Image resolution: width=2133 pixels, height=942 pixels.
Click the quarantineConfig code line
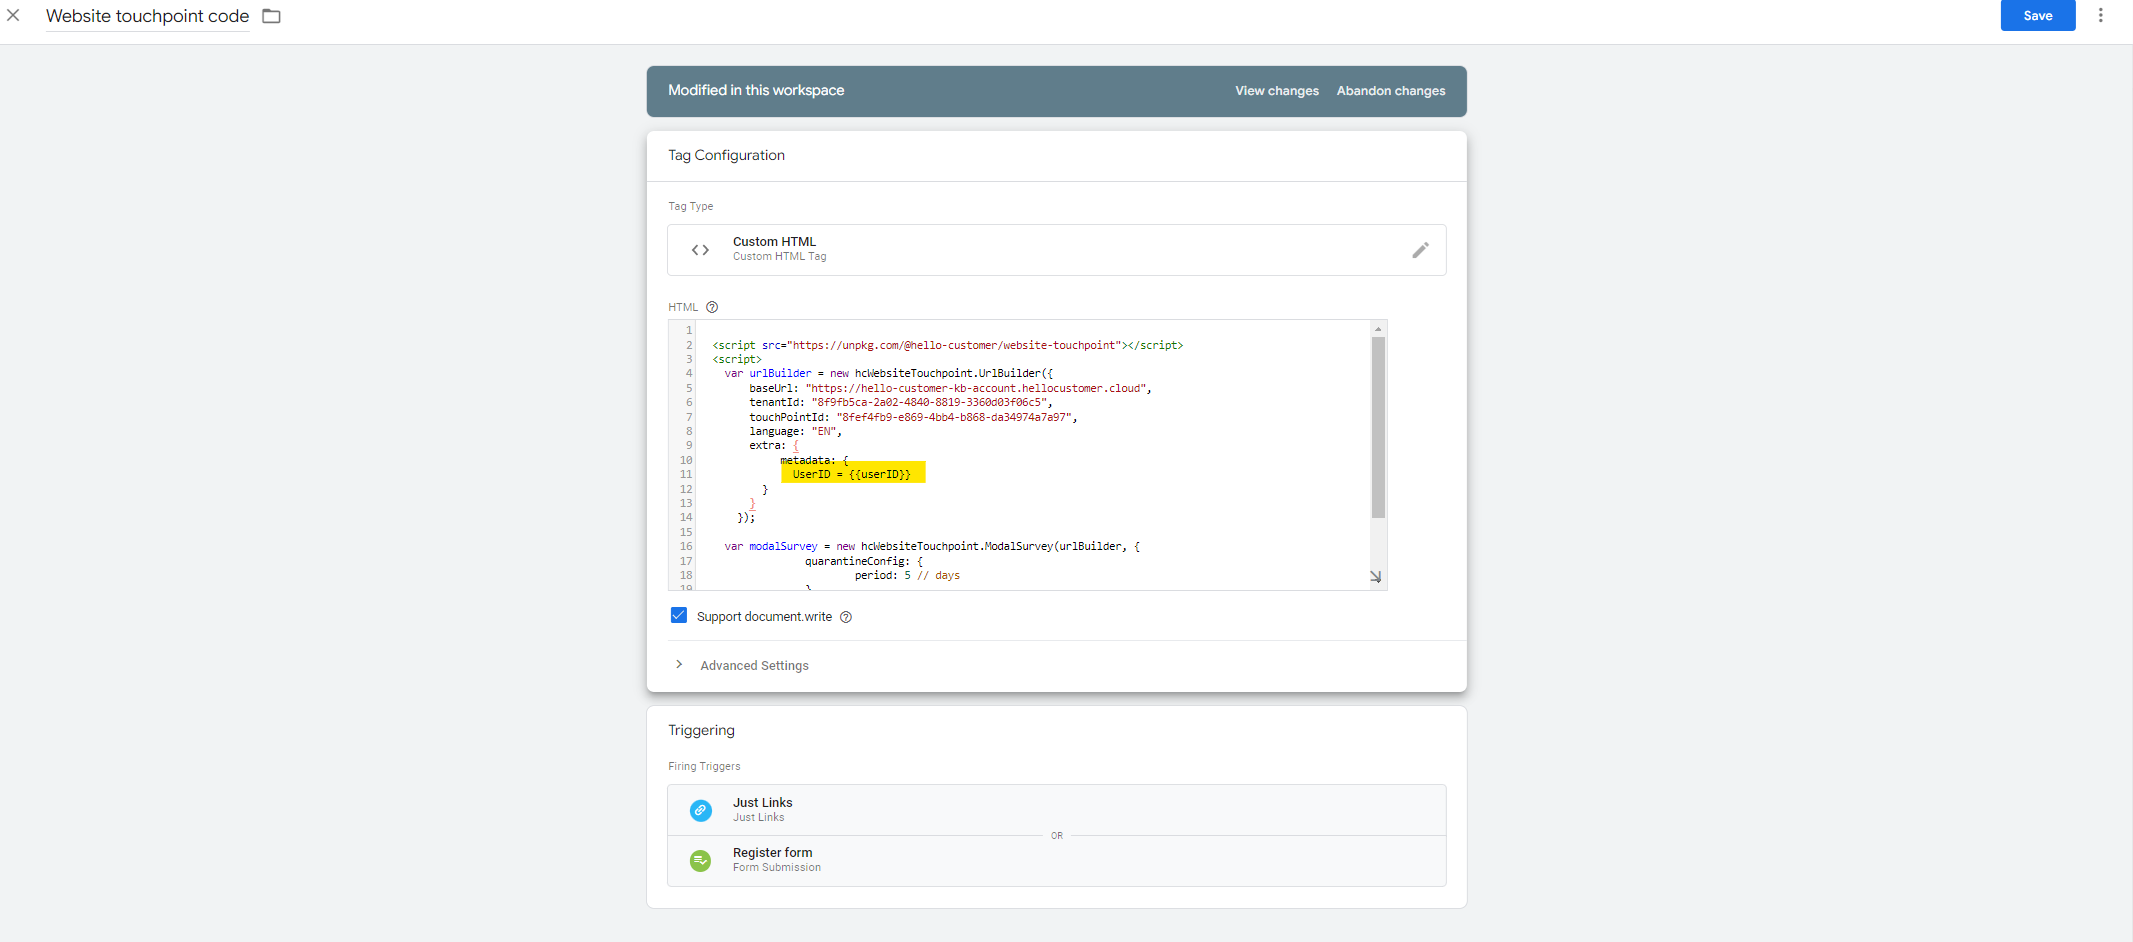864,561
